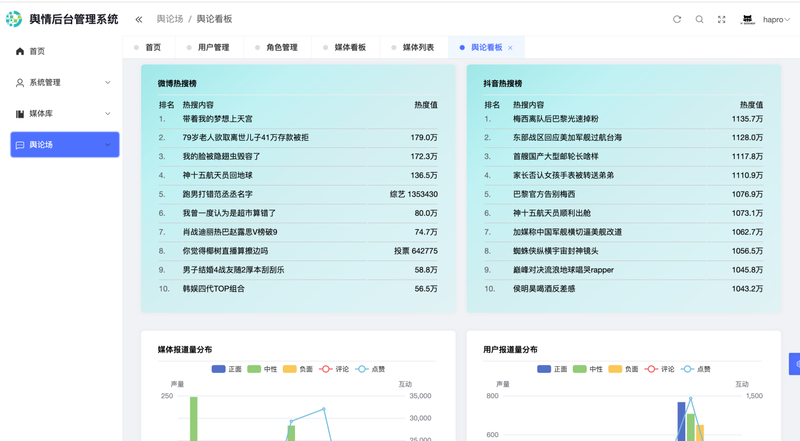The height and width of the screenshot is (441, 800).
Task: Click the 舆情后台管理系统 logo icon
Action: click(14, 19)
